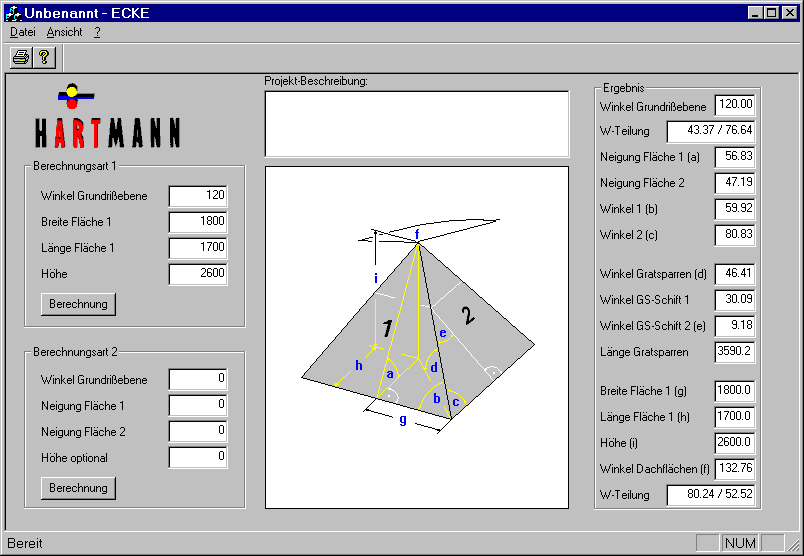Select Winkel Grundrißebene field showing 120
Image resolution: width=804 pixels, height=556 pixels.
[x=198, y=196]
